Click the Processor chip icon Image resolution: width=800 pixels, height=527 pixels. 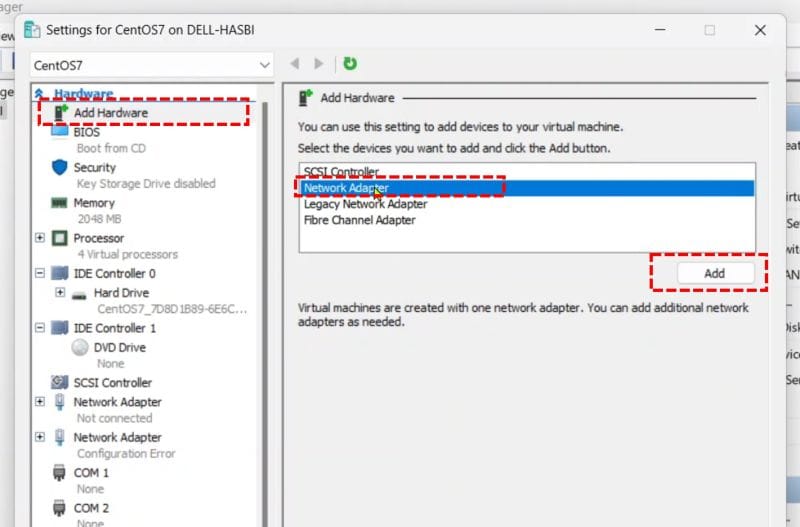click(59, 239)
